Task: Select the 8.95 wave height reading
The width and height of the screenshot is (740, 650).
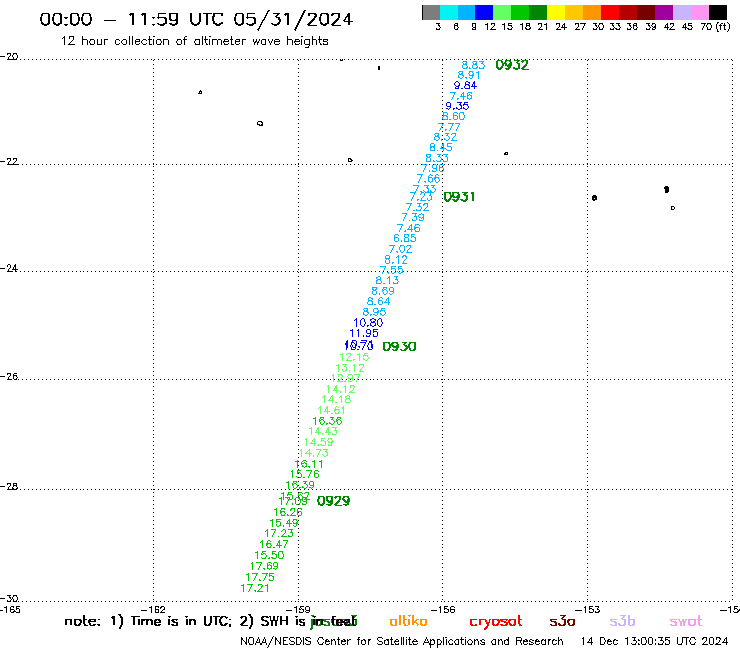Action: [374, 312]
